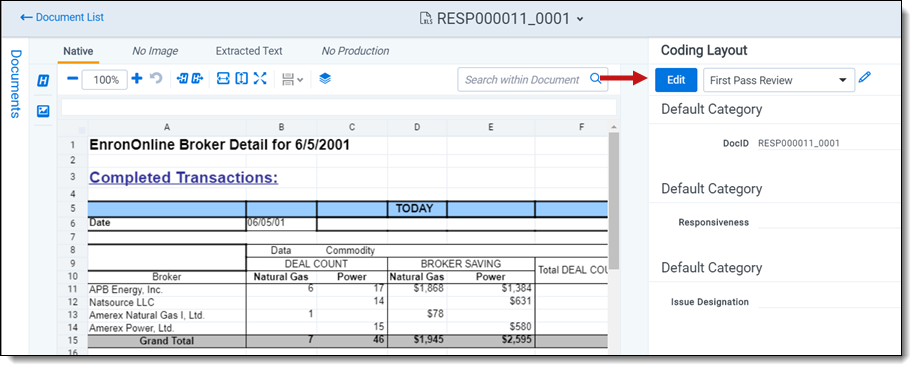Screen dimensions: 917x371
Task: Click the 100% zoom level field
Action: coord(105,80)
